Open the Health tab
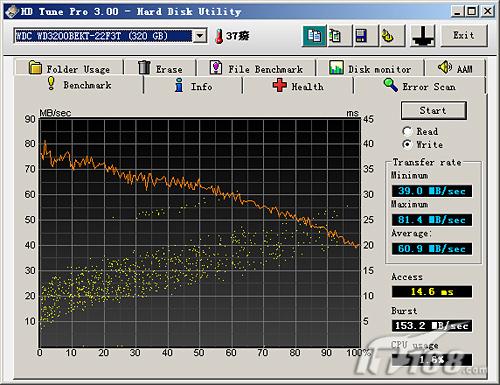This screenshot has height=385, width=500. 298,86
